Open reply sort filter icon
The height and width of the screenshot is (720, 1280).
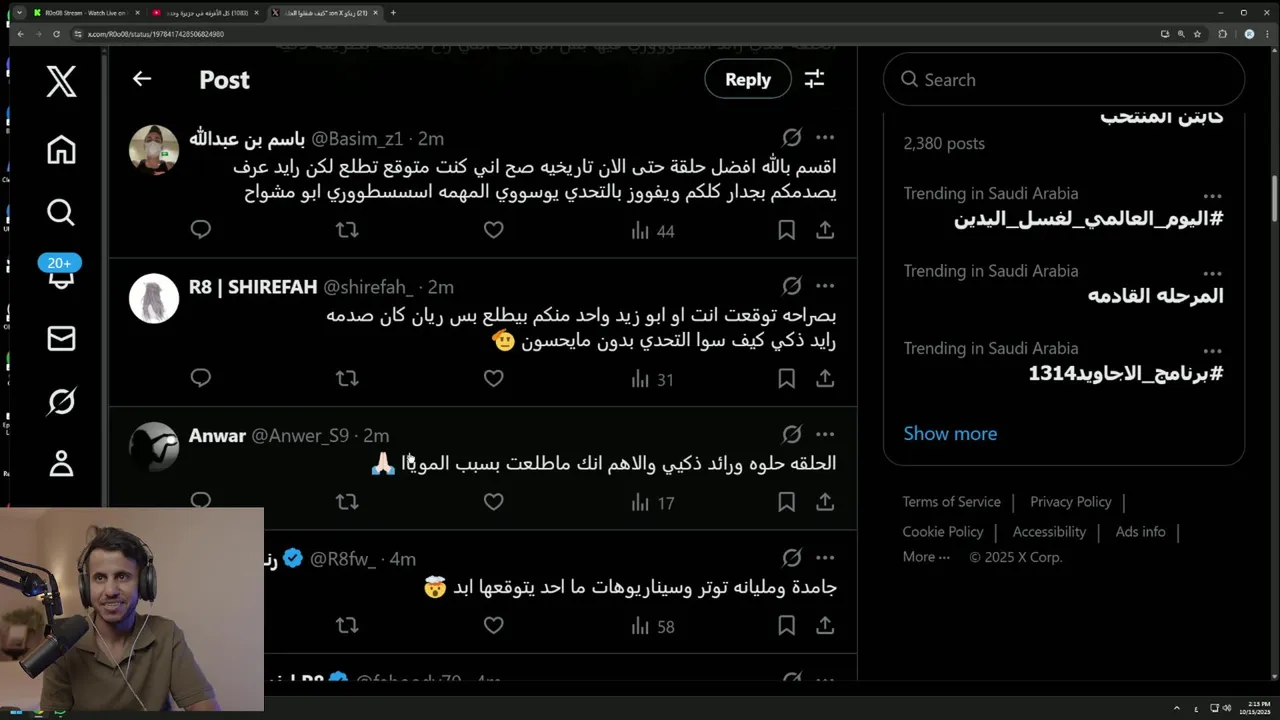click(x=814, y=79)
